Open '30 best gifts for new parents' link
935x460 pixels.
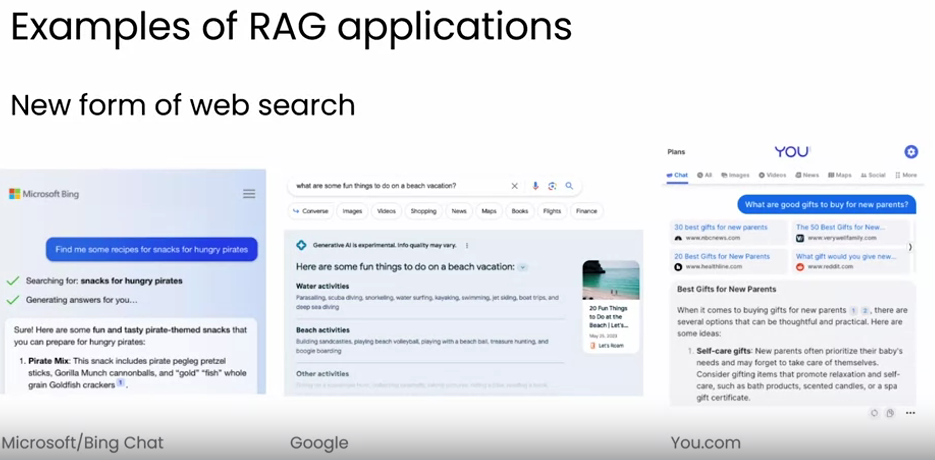(721, 227)
